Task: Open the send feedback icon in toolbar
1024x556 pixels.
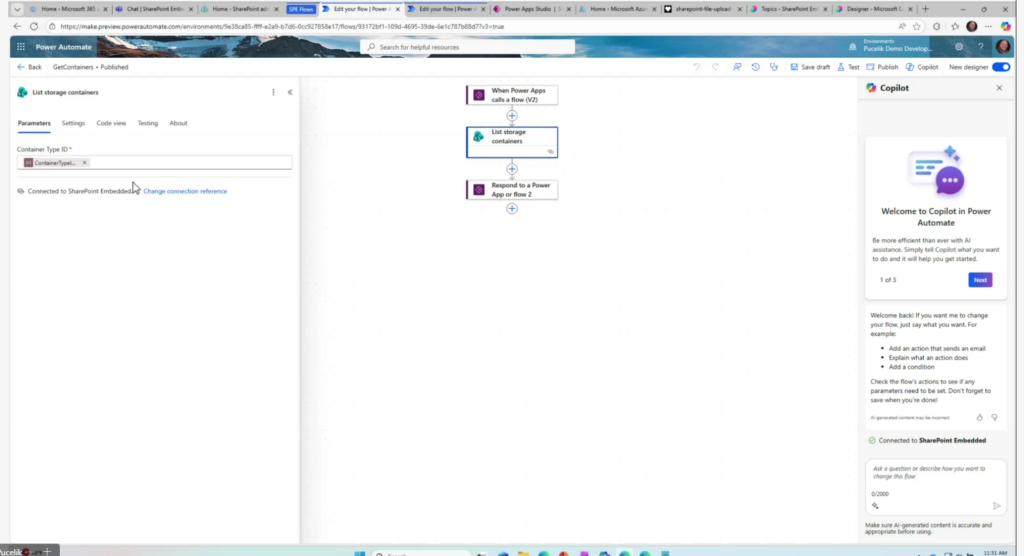Action: (x=737, y=67)
